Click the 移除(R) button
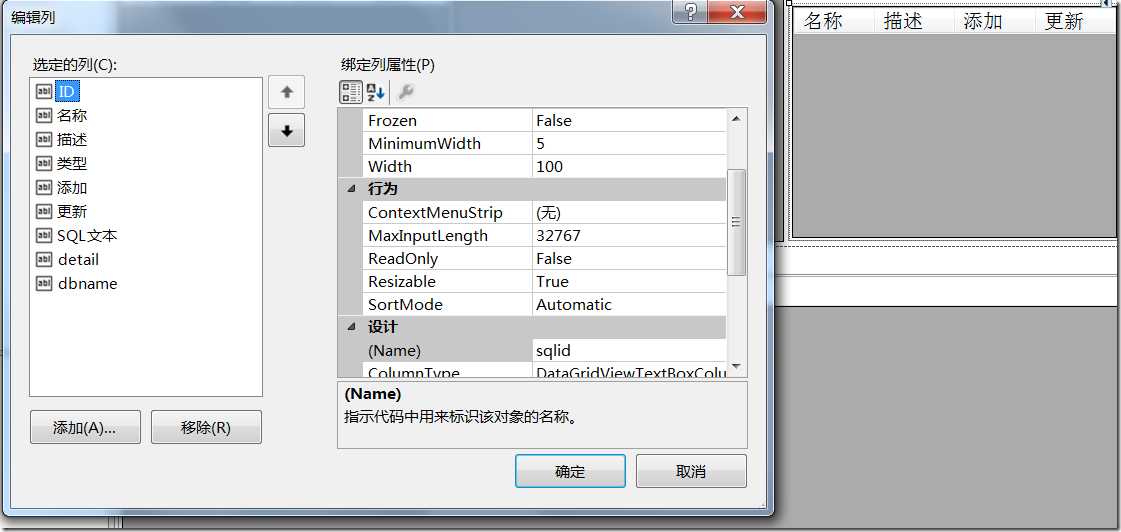 (x=206, y=428)
